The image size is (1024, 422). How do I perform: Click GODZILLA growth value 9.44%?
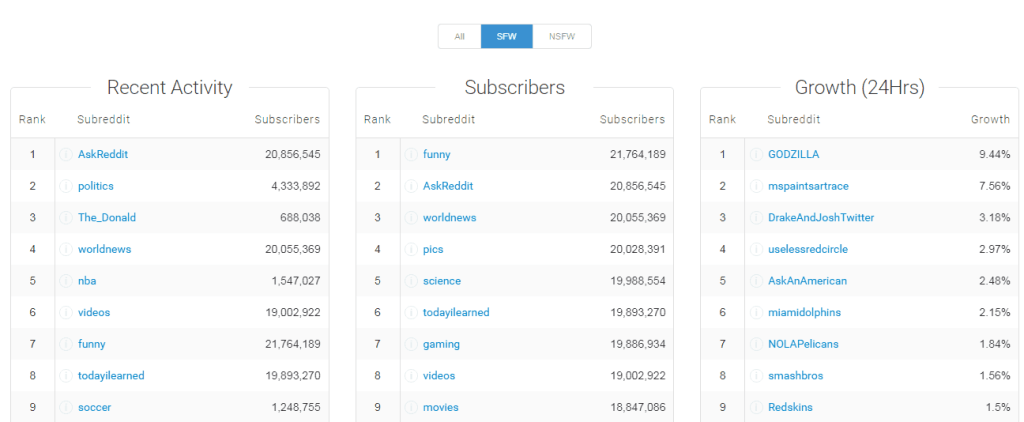click(x=993, y=155)
